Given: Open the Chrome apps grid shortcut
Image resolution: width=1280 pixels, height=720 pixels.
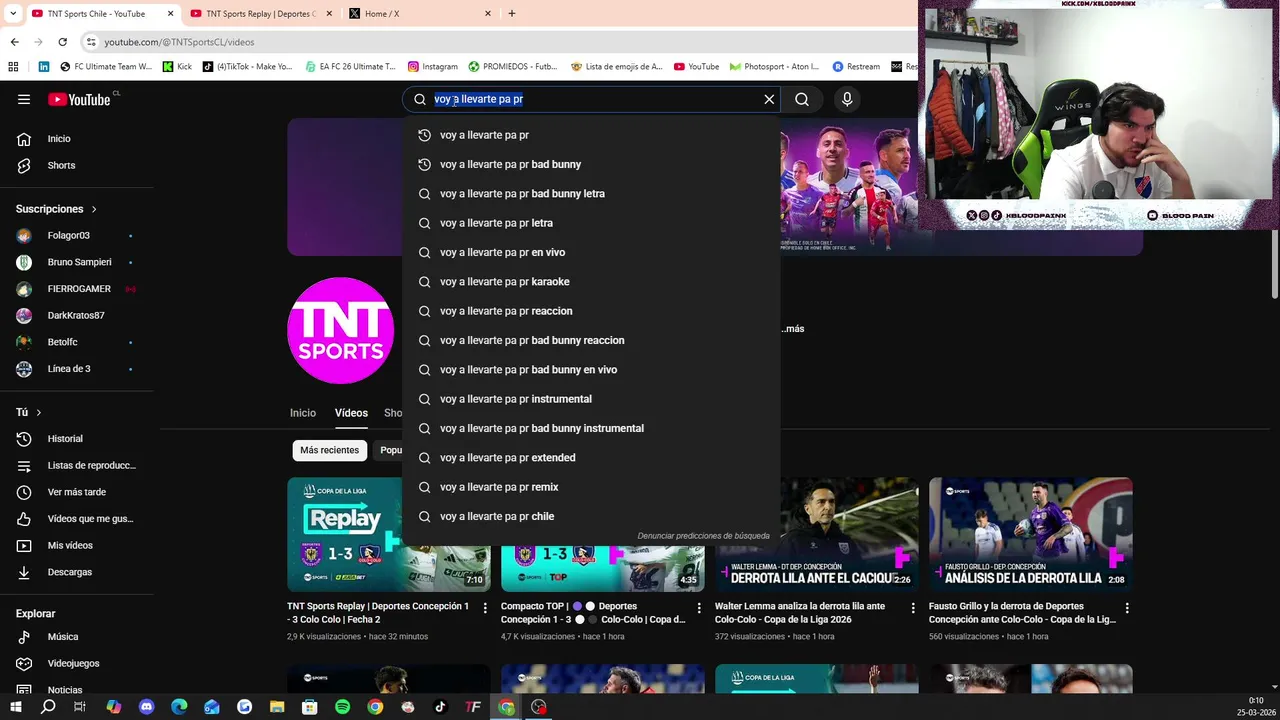Looking at the screenshot, I should tap(13, 67).
